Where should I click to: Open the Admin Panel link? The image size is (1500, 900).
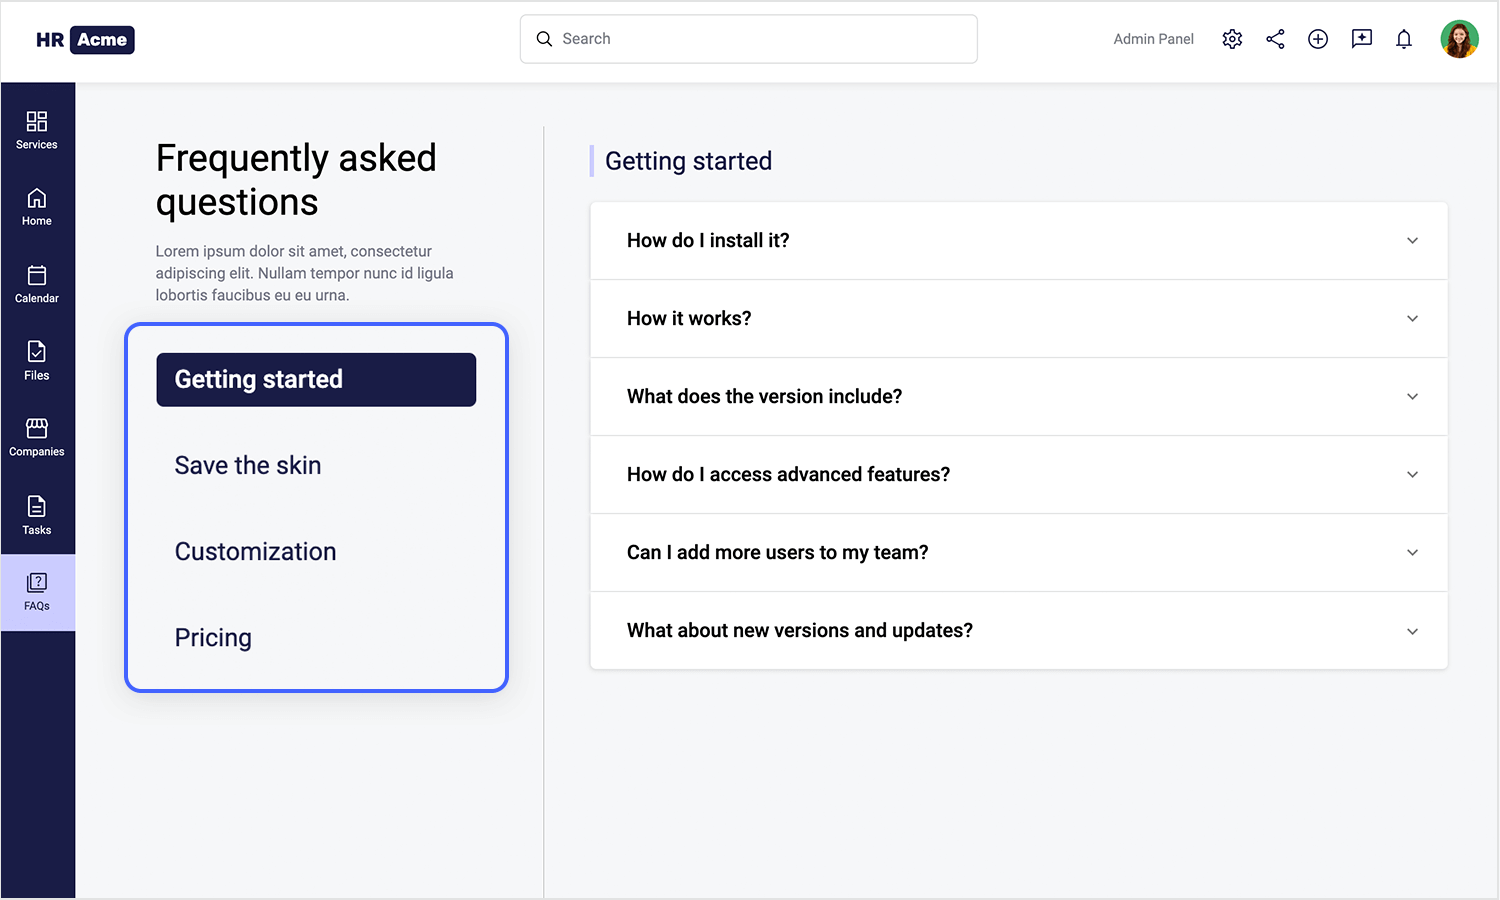click(x=1153, y=39)
